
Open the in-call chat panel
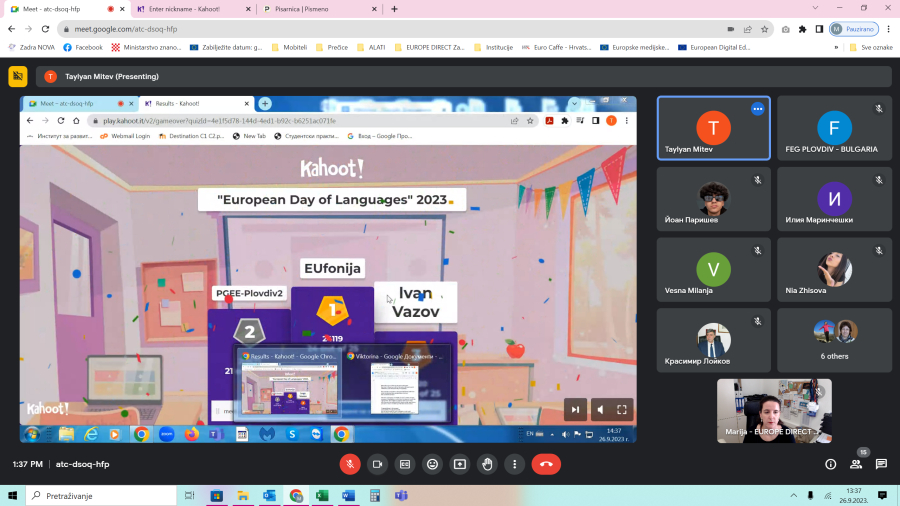(x=881, y=464)
